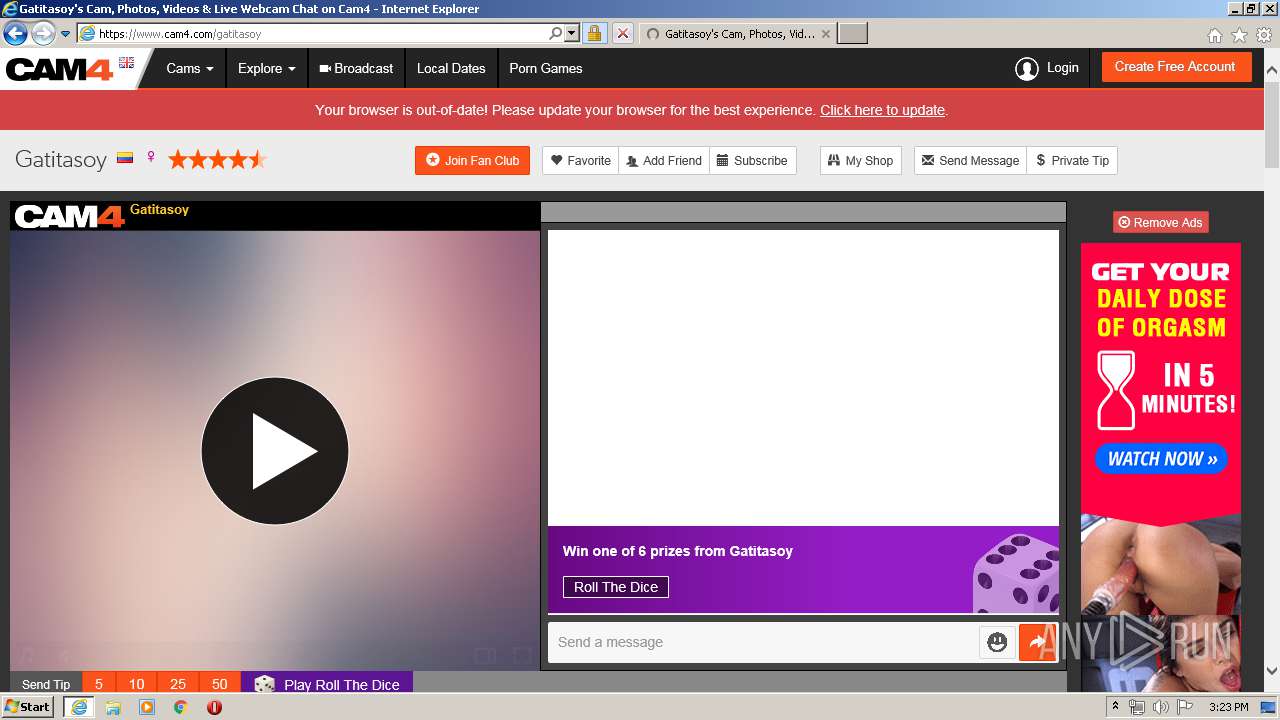
Task: Click the Gatitasoy name in video header
Action: tap(159, 210)
